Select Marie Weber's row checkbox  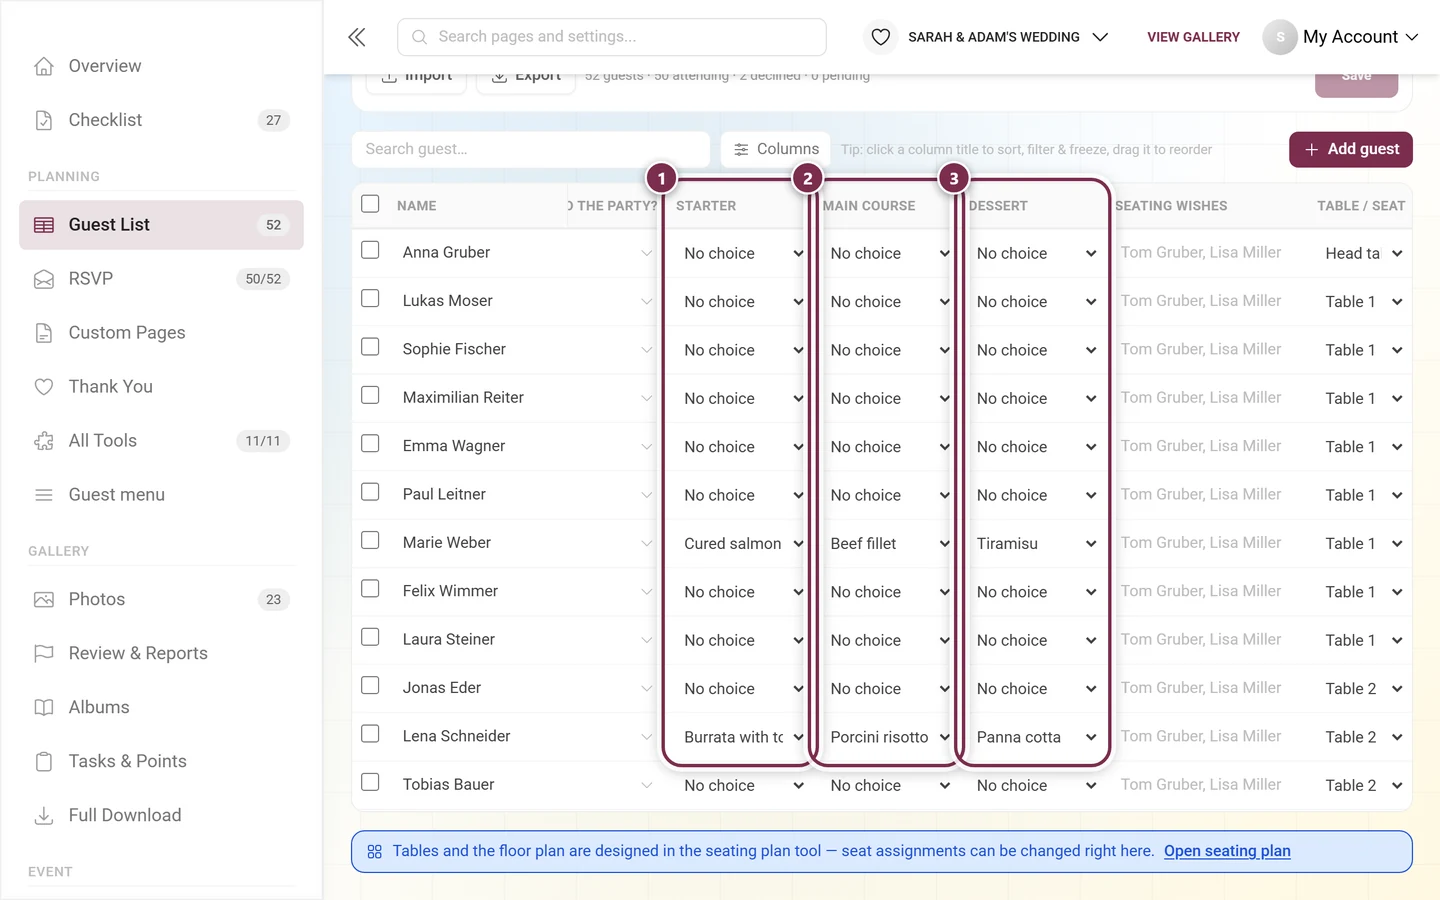coord(370,540)
